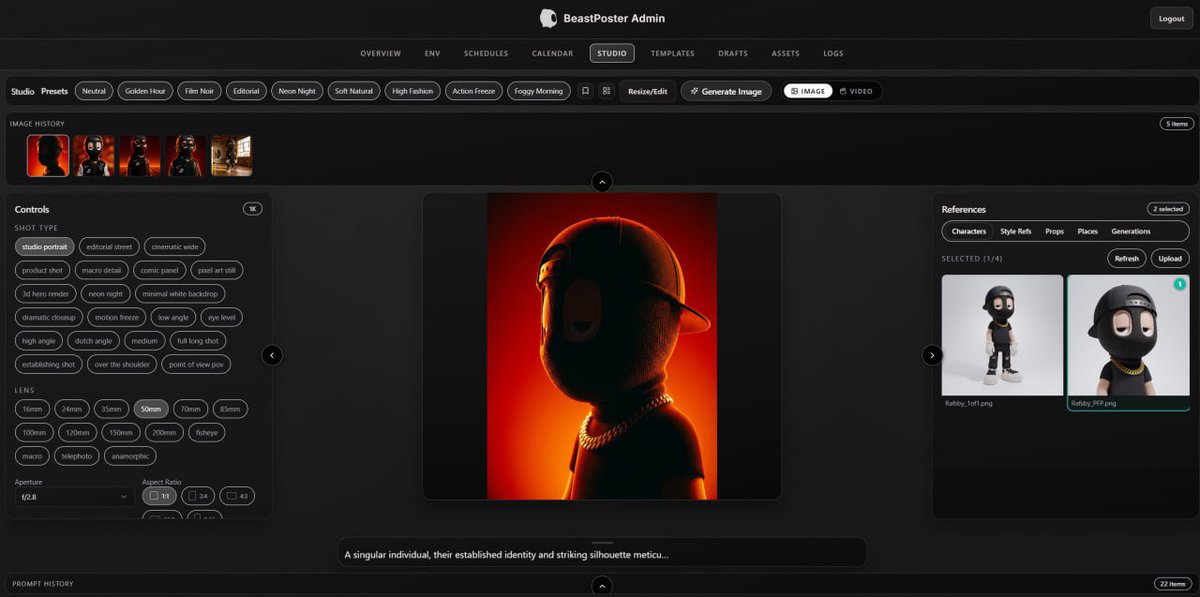The image size is (1200, 597).
Task: Click the 22 items prompt history badge
Action: (x=1171, y=584)
